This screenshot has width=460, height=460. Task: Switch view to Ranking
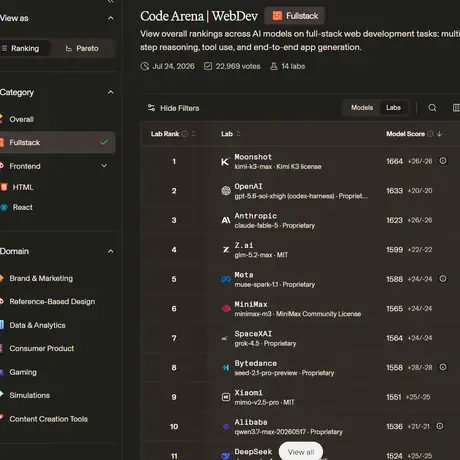click(24, 48)
